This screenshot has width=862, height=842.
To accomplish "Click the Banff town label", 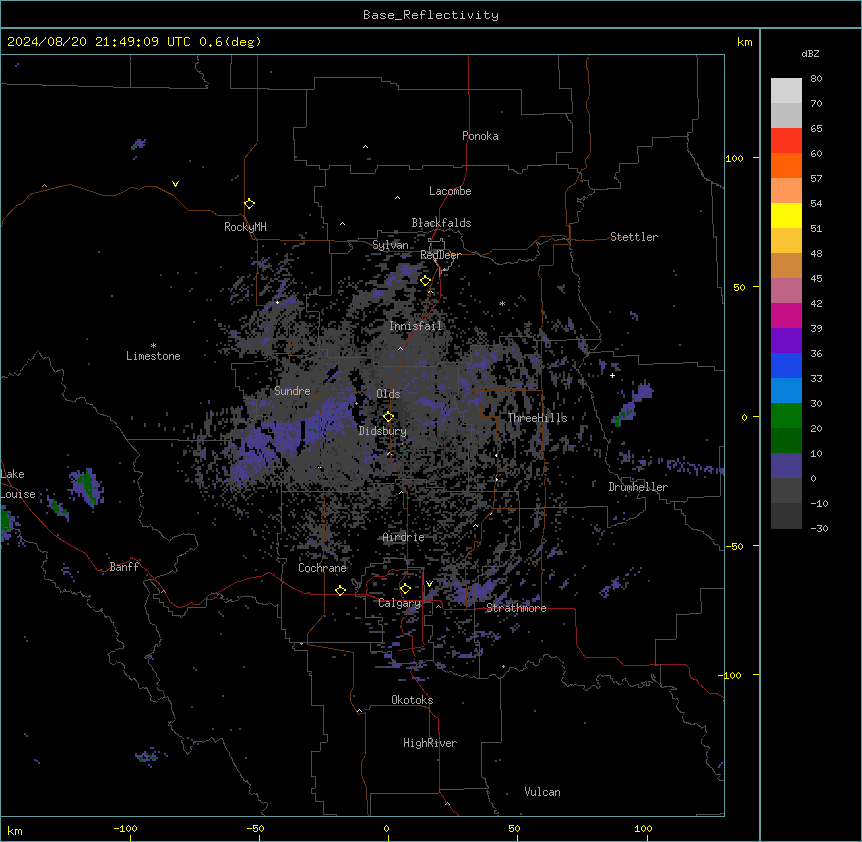I will point(124,567).
